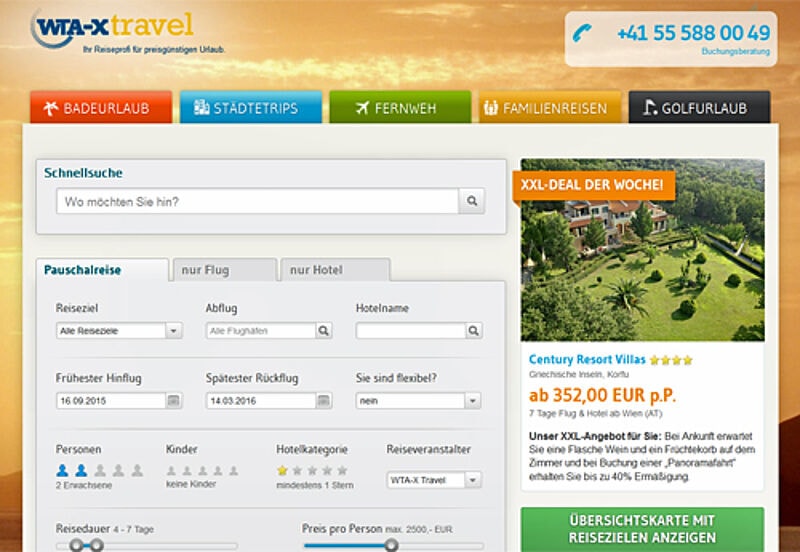Click the Abflug airport search icon

point(323,331)
